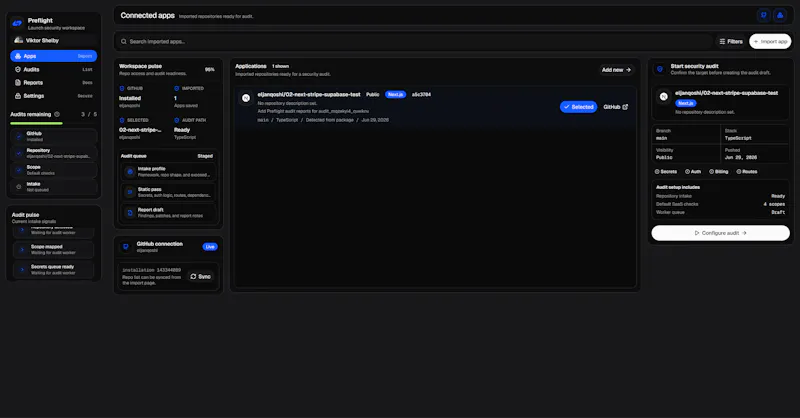Click the a5c3784 commit hash
The image size is (800, 418).
tap(421, 94)
